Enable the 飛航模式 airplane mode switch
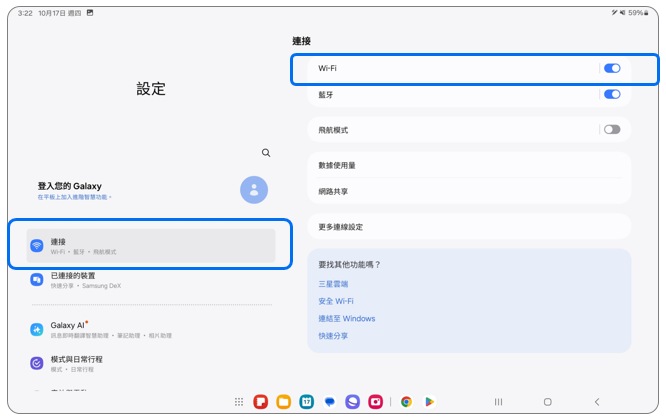Image resolution: width=666 pixels, height=419 pixels. (612, 130)
